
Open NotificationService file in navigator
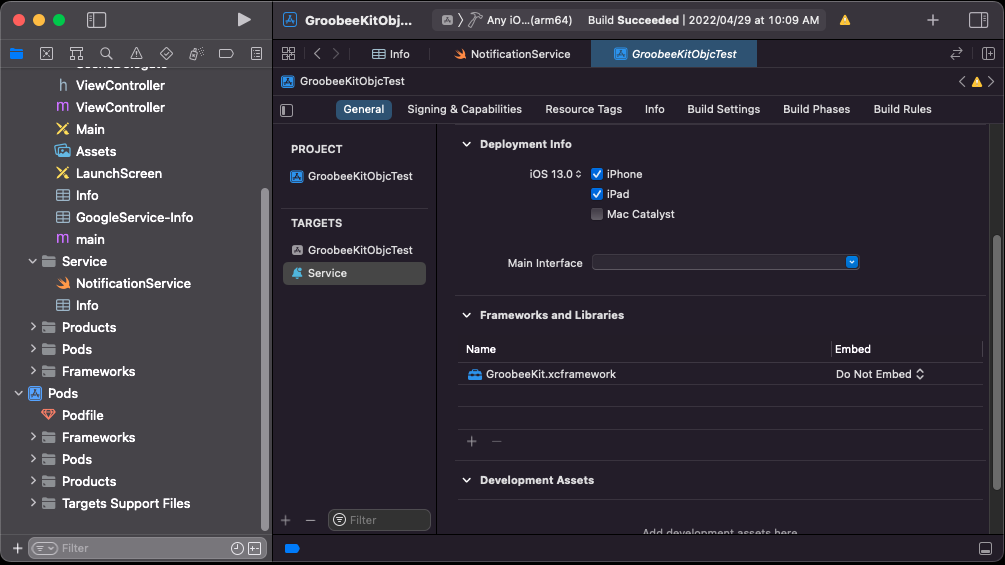tap(133, 283)
